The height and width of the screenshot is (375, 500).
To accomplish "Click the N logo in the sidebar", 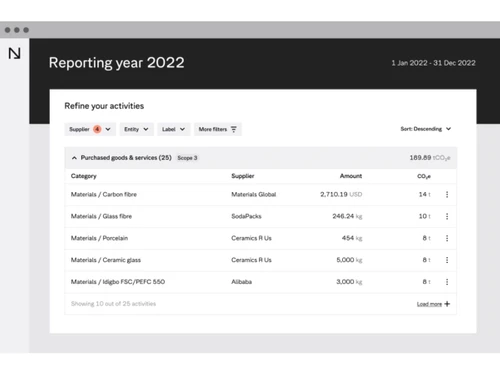I will (x=14, y=53).
